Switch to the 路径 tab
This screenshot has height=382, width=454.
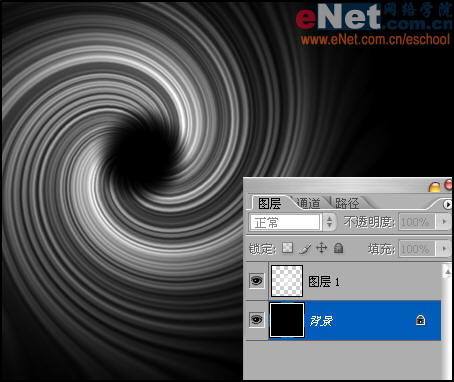(x=347, y=203)
